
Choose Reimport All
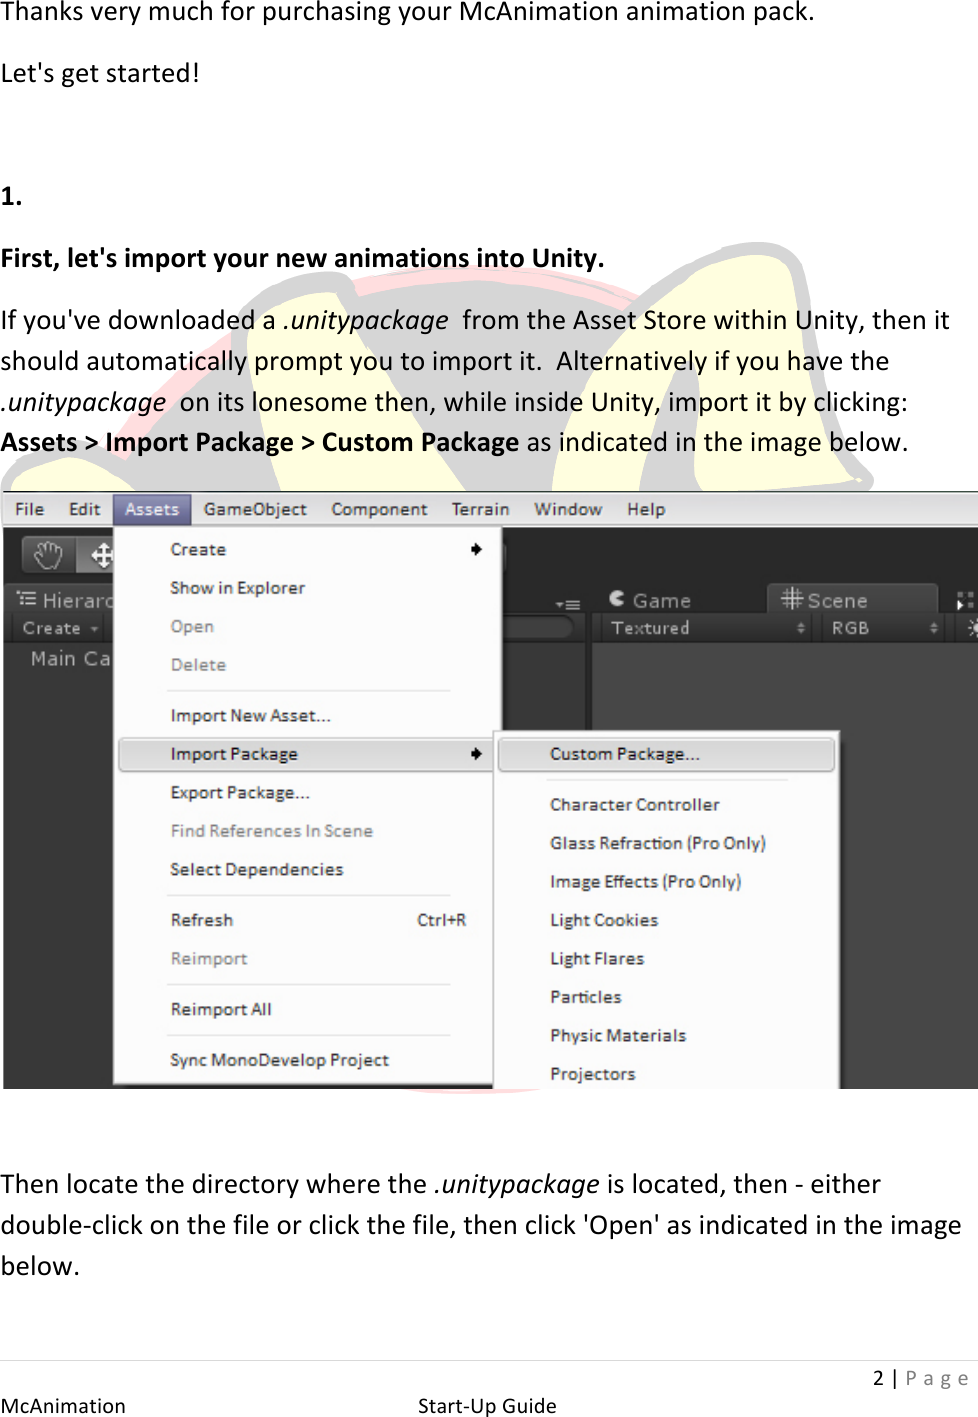(221, 1010)
